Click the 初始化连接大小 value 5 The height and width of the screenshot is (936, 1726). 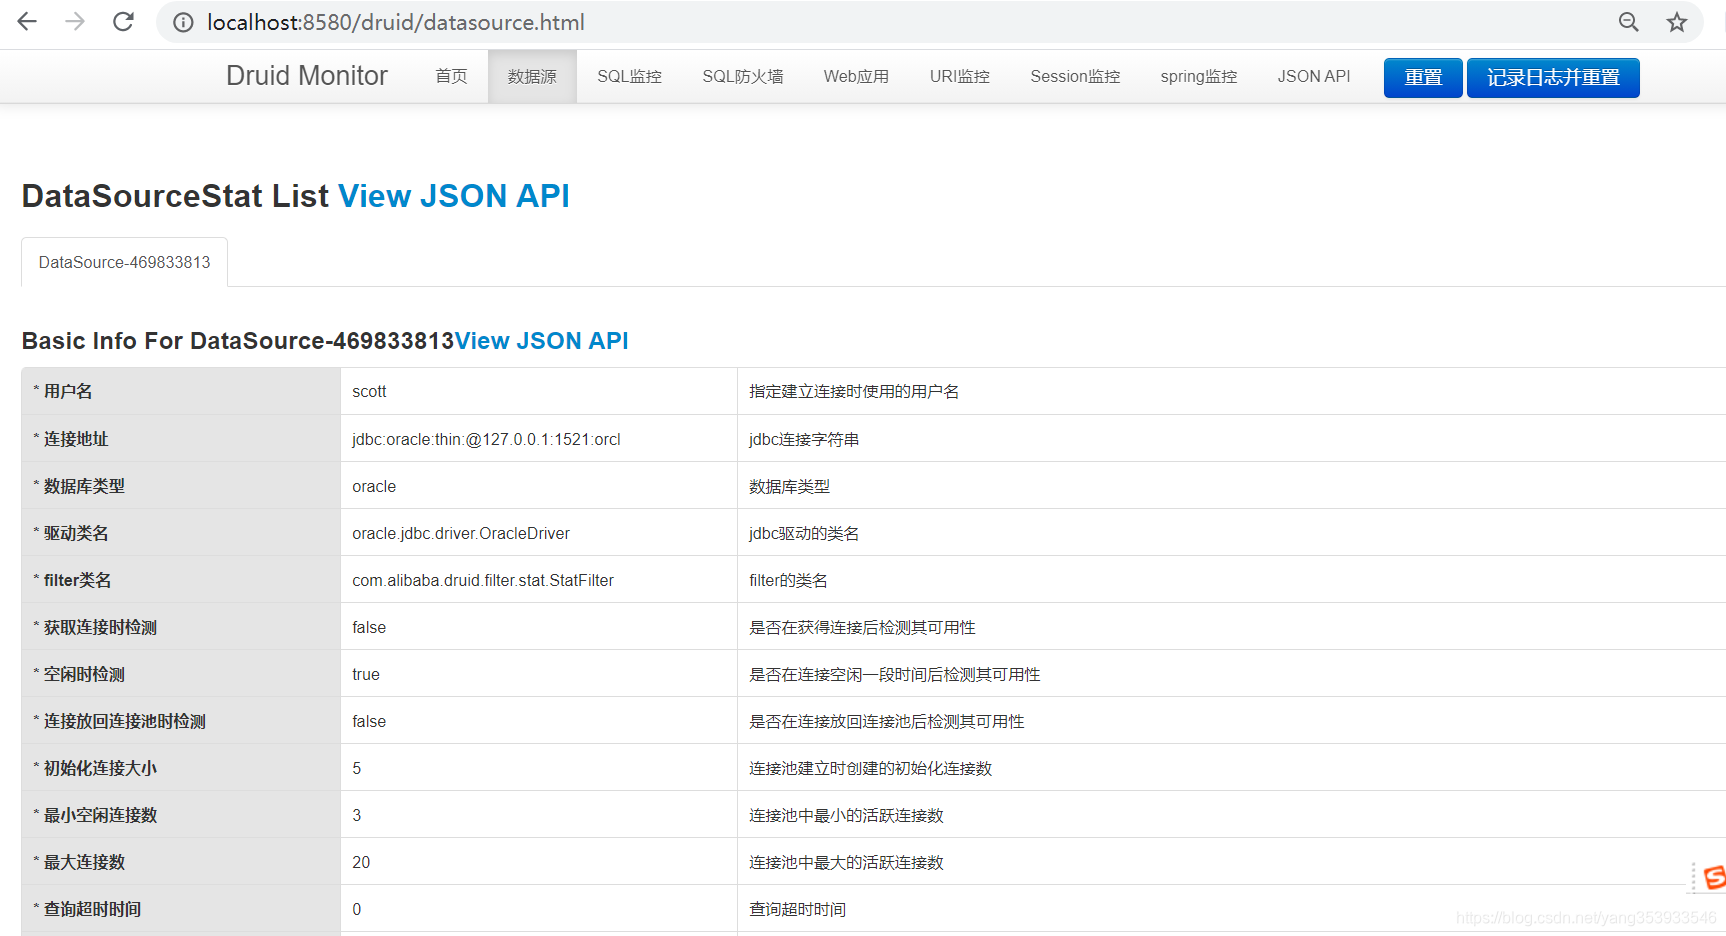pos(357,768)
